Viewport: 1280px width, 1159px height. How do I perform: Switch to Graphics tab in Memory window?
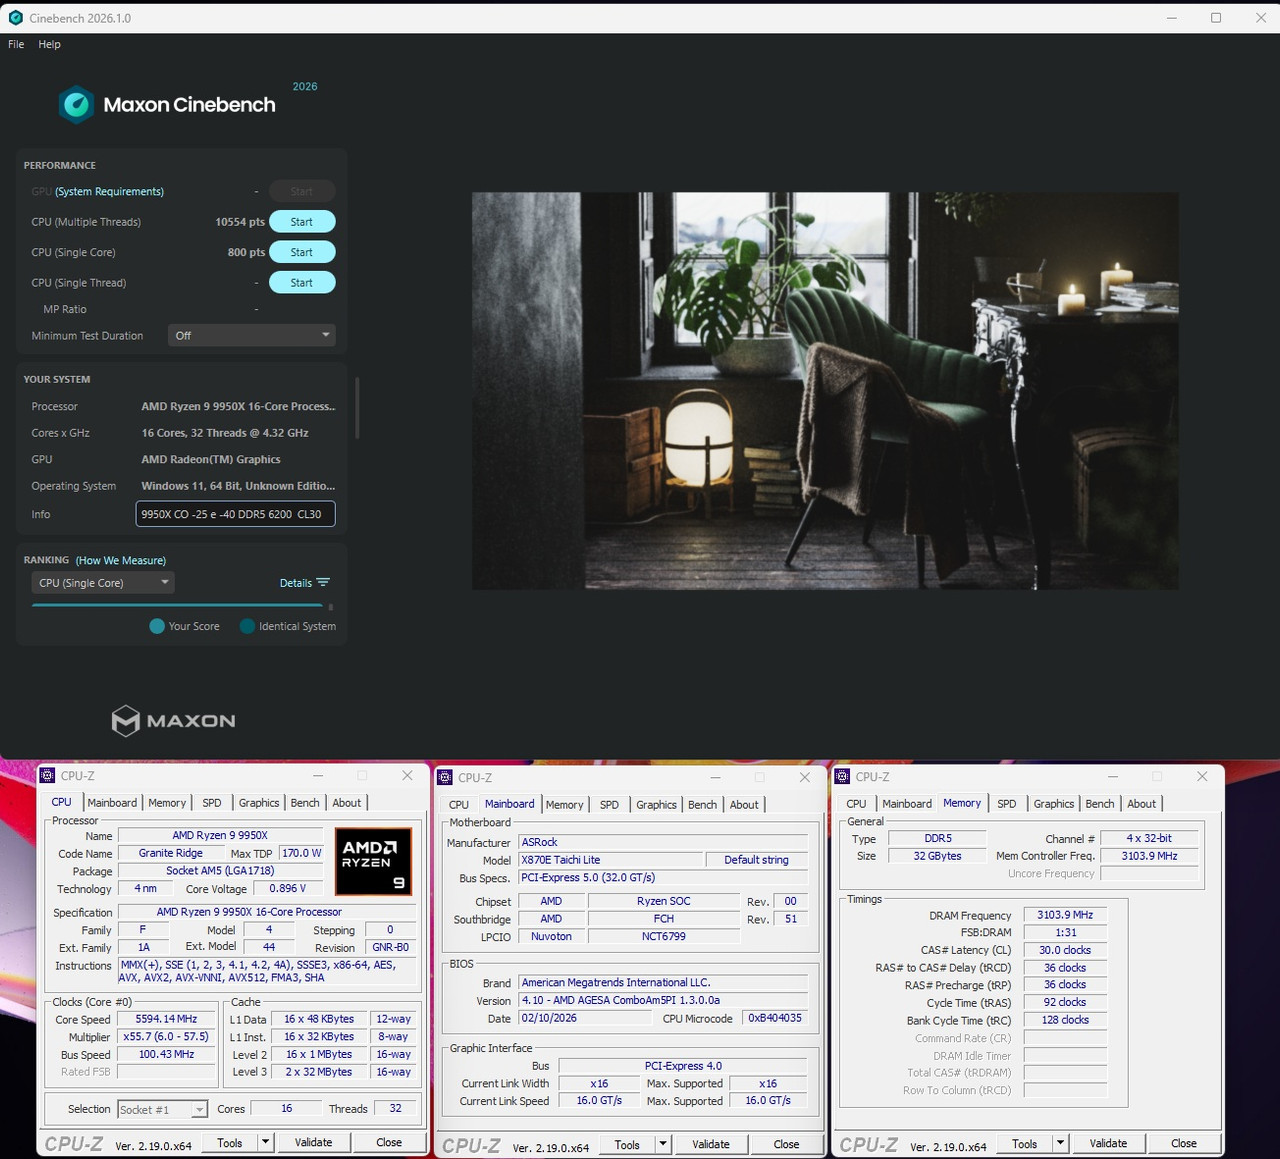[x=1054, y=804]
